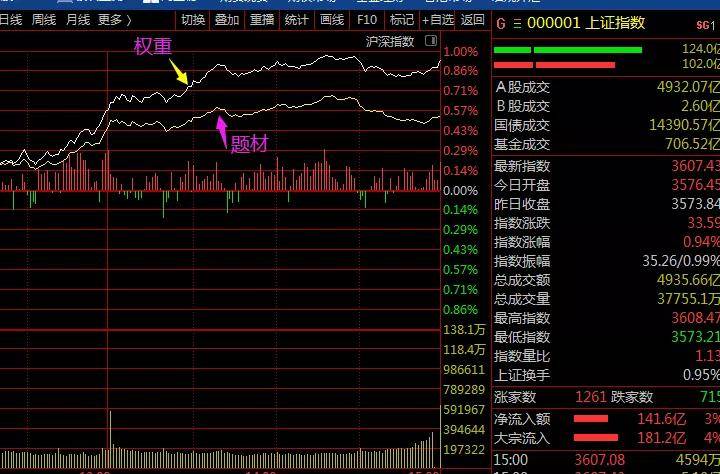
Task: Open the 统计 statistics tool
Action: pyautogui.click(x=297, y=19)
